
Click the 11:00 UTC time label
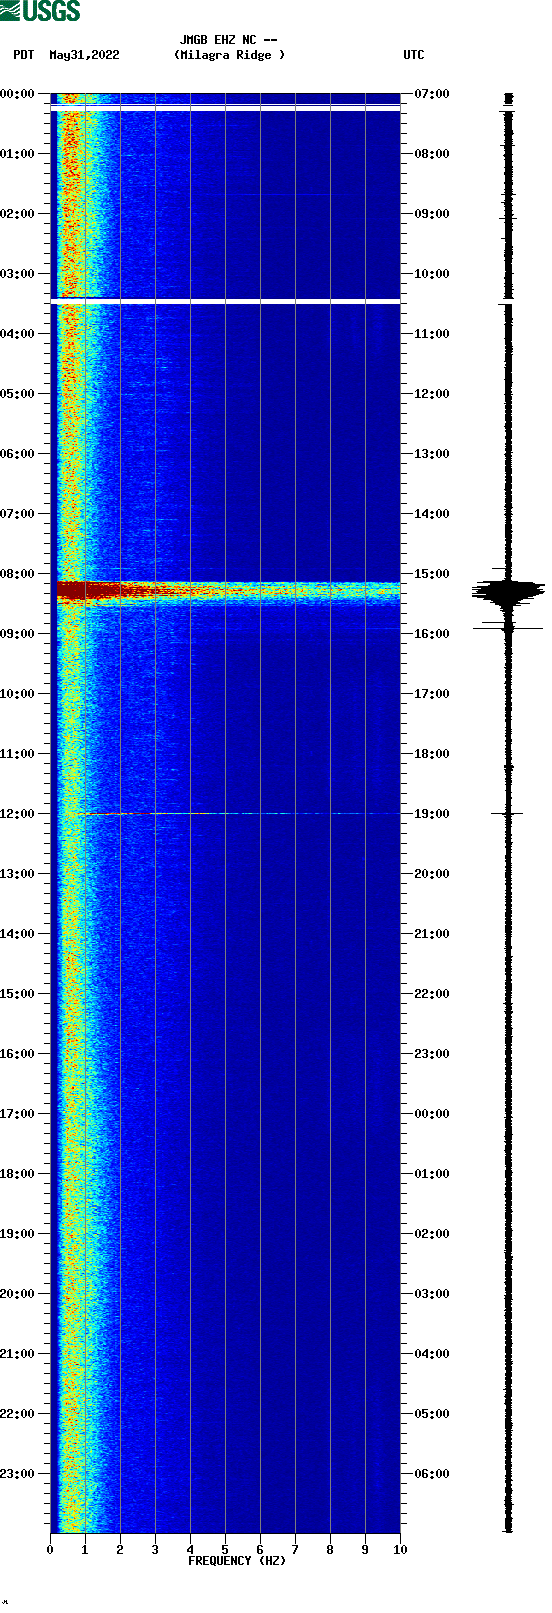[x=432, y=334]
